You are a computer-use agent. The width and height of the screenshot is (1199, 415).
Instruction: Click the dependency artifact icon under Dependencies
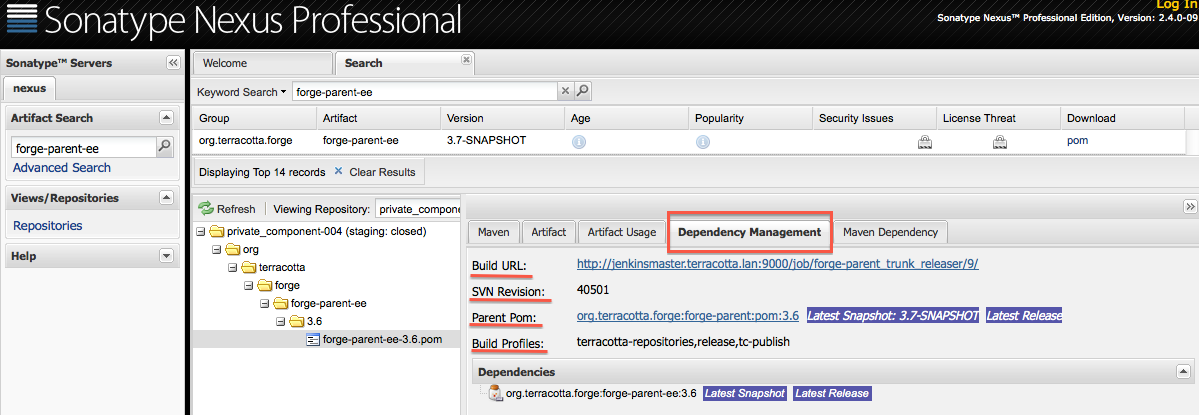pyautogui.click(x=496, y=394)
